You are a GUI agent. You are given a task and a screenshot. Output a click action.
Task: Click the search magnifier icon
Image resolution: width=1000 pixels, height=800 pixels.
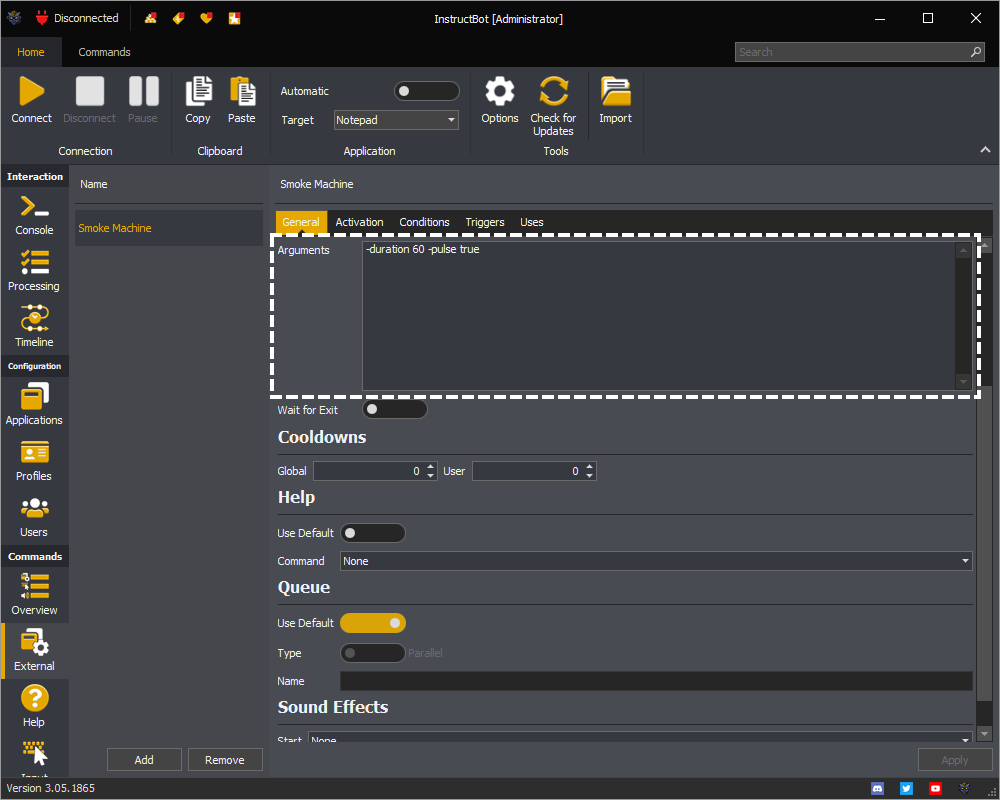tap(976, 52)
